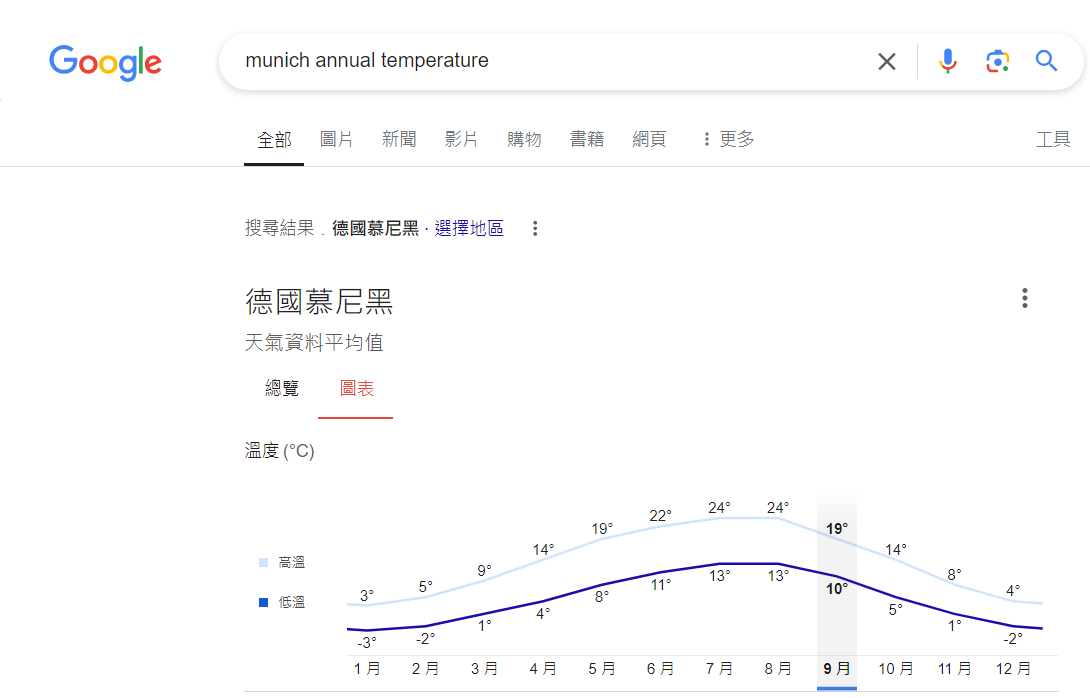
Task: Expand the 更多 search filters menu
Action: [728, 140]
